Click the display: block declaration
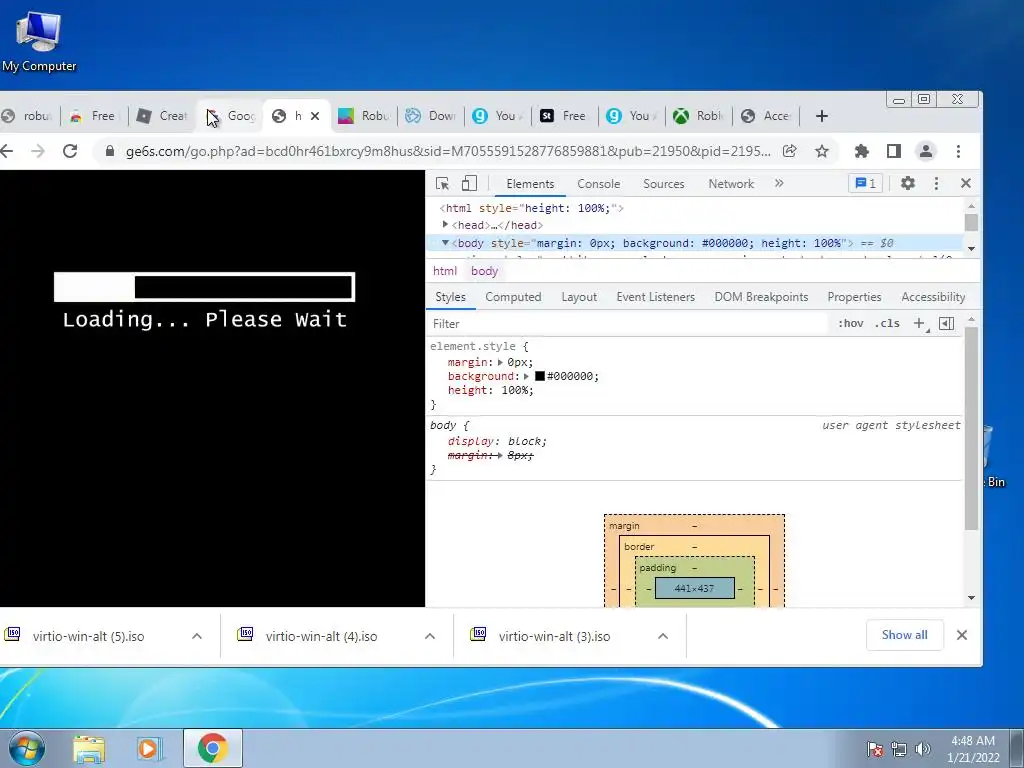Image resolution: width=1024 pixels, height=768 pixels. 497,441
